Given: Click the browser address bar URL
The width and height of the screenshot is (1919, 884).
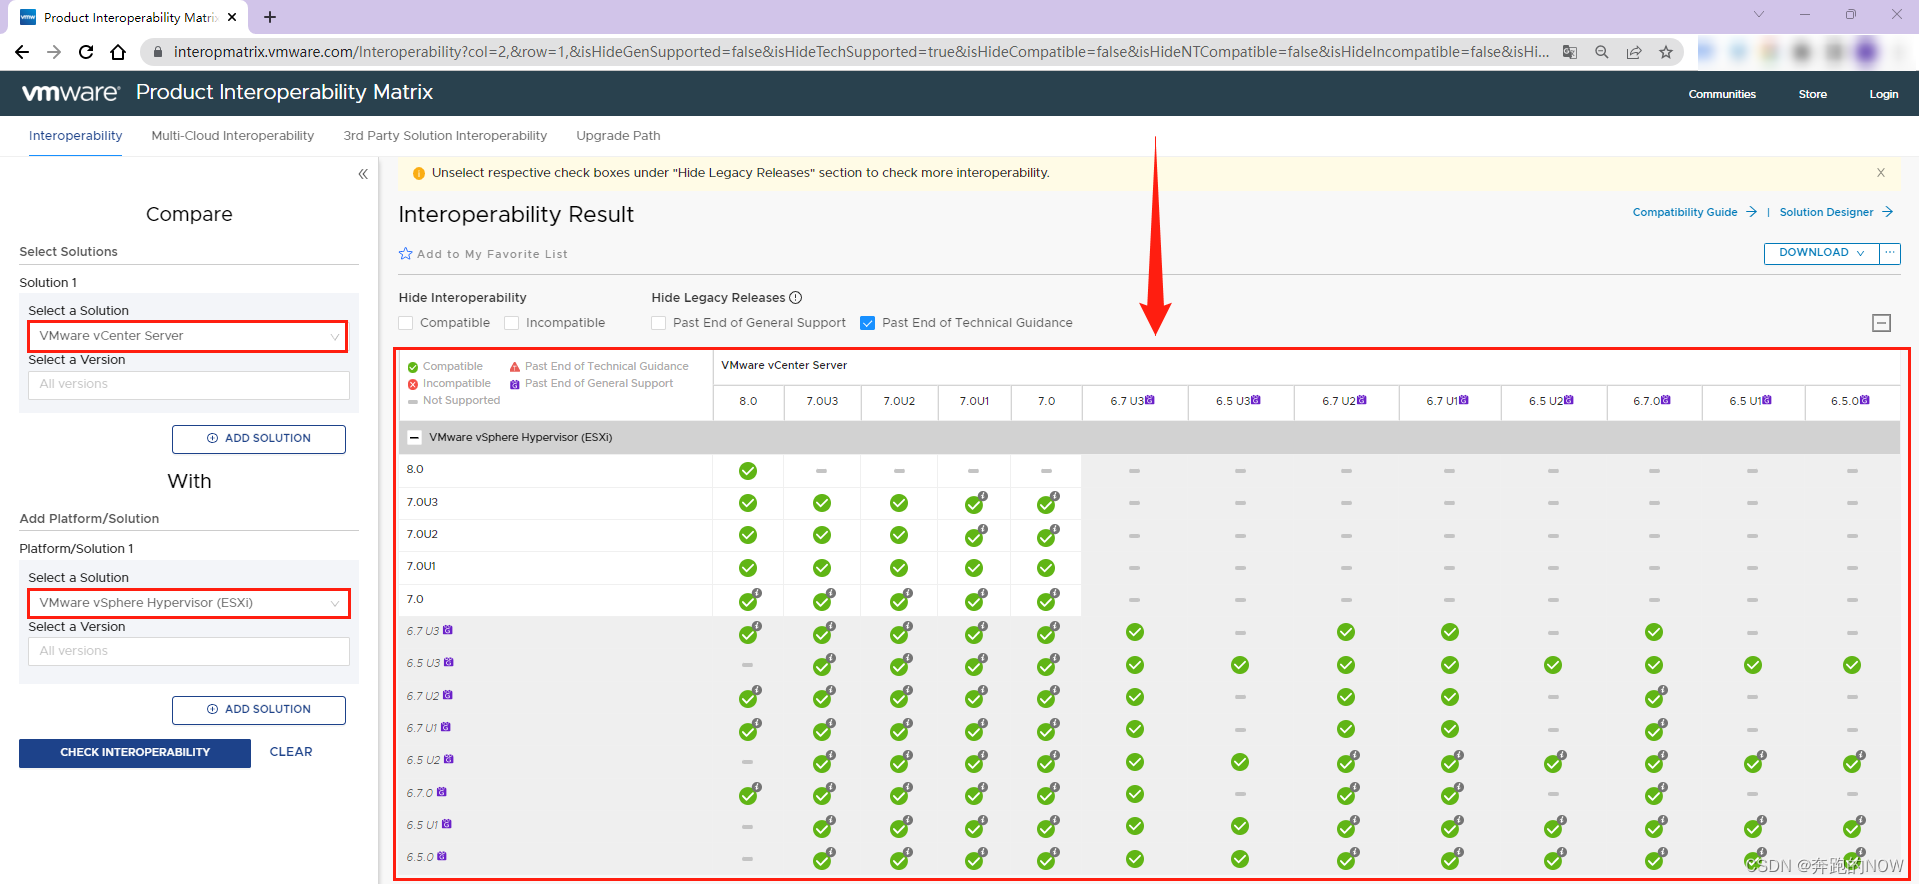Looking at the screenshot, I should tap(861, 52).
